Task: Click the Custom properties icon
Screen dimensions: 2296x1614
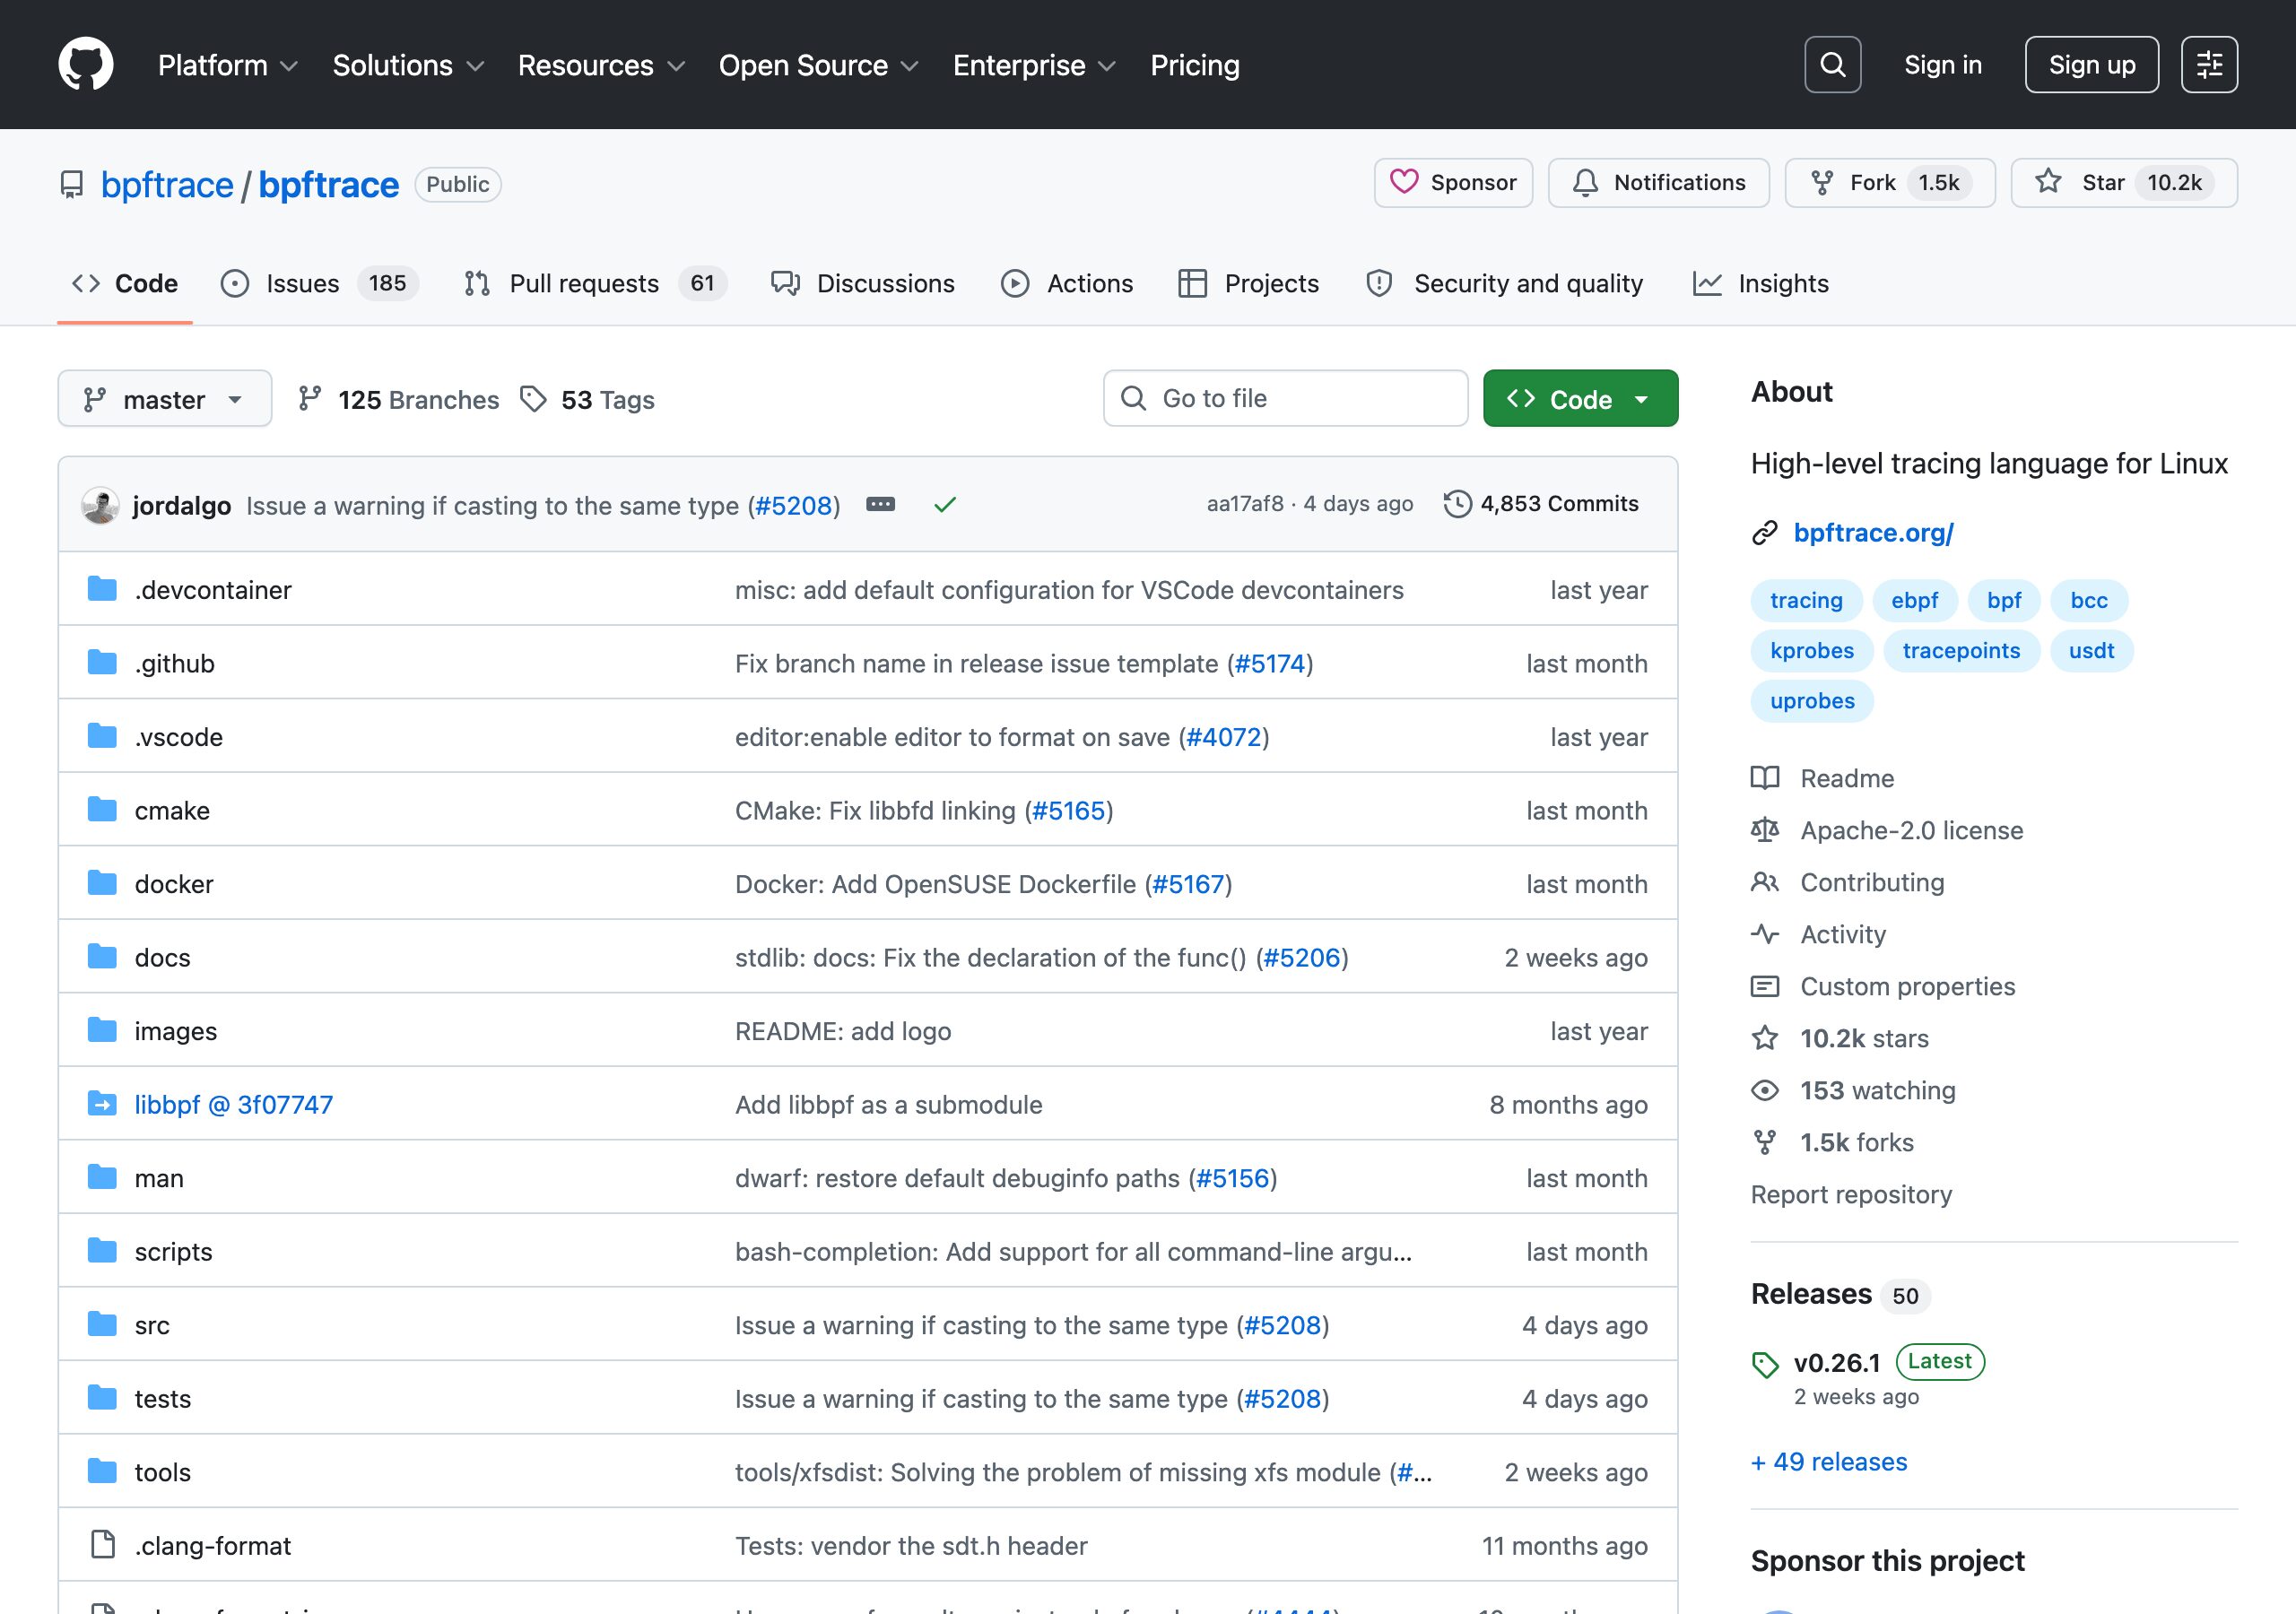Action: pyautogui.click(x=1765, y=986)
